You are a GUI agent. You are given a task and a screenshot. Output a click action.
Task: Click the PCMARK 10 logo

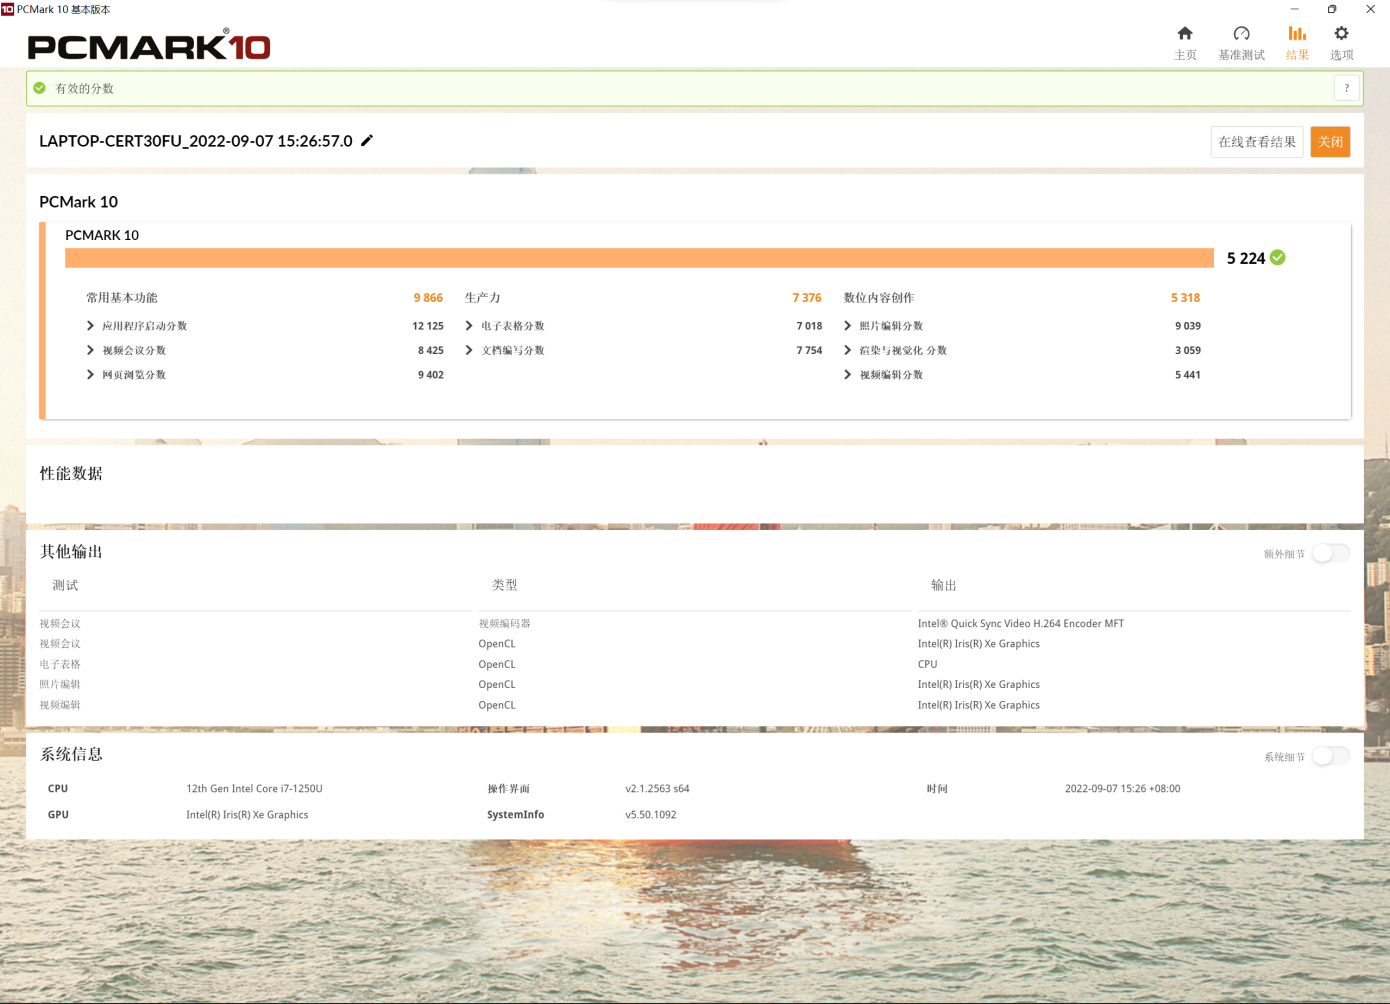coord(149,45)
